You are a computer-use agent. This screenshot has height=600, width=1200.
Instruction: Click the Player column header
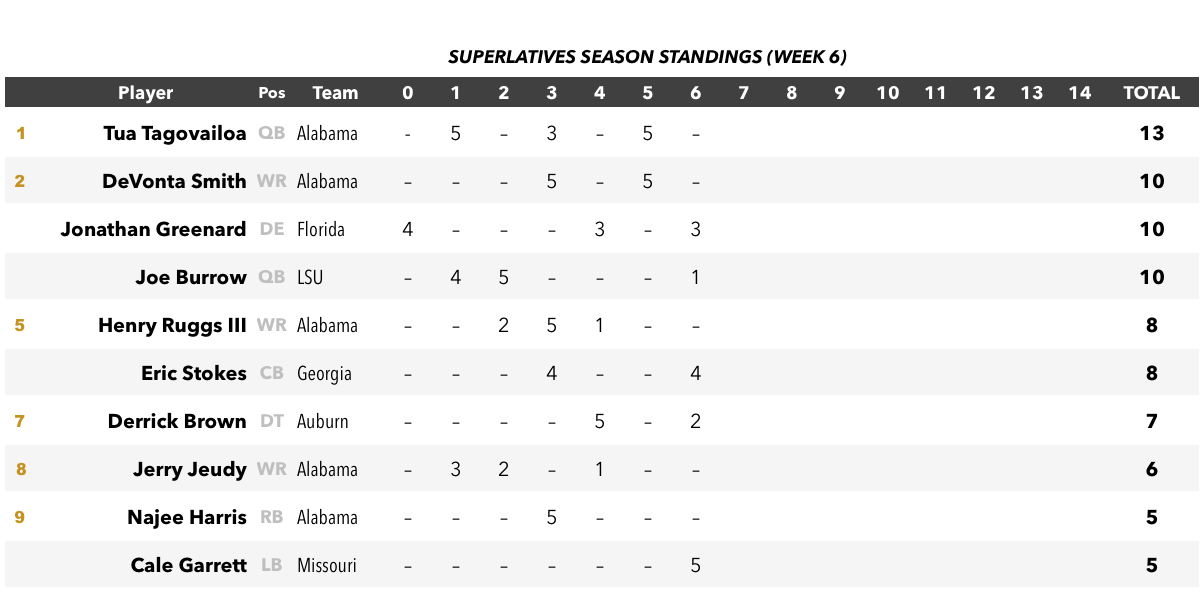click(145, 93)
